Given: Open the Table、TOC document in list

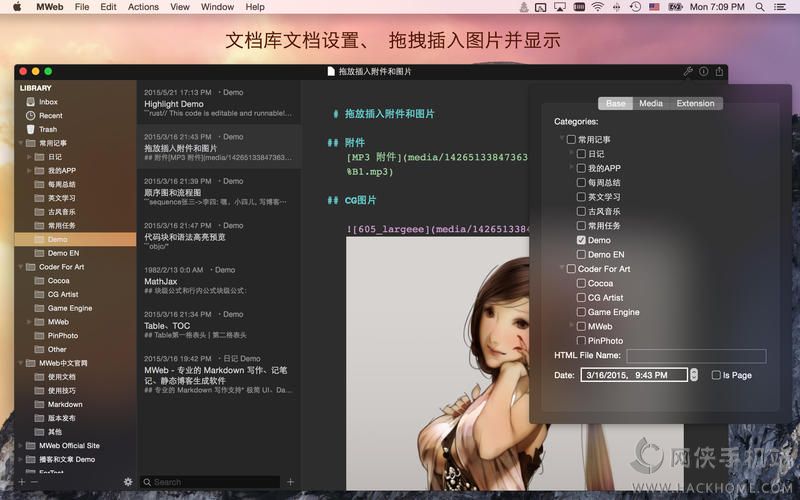Looking at the screenshot, I should (x=219, y=325).
